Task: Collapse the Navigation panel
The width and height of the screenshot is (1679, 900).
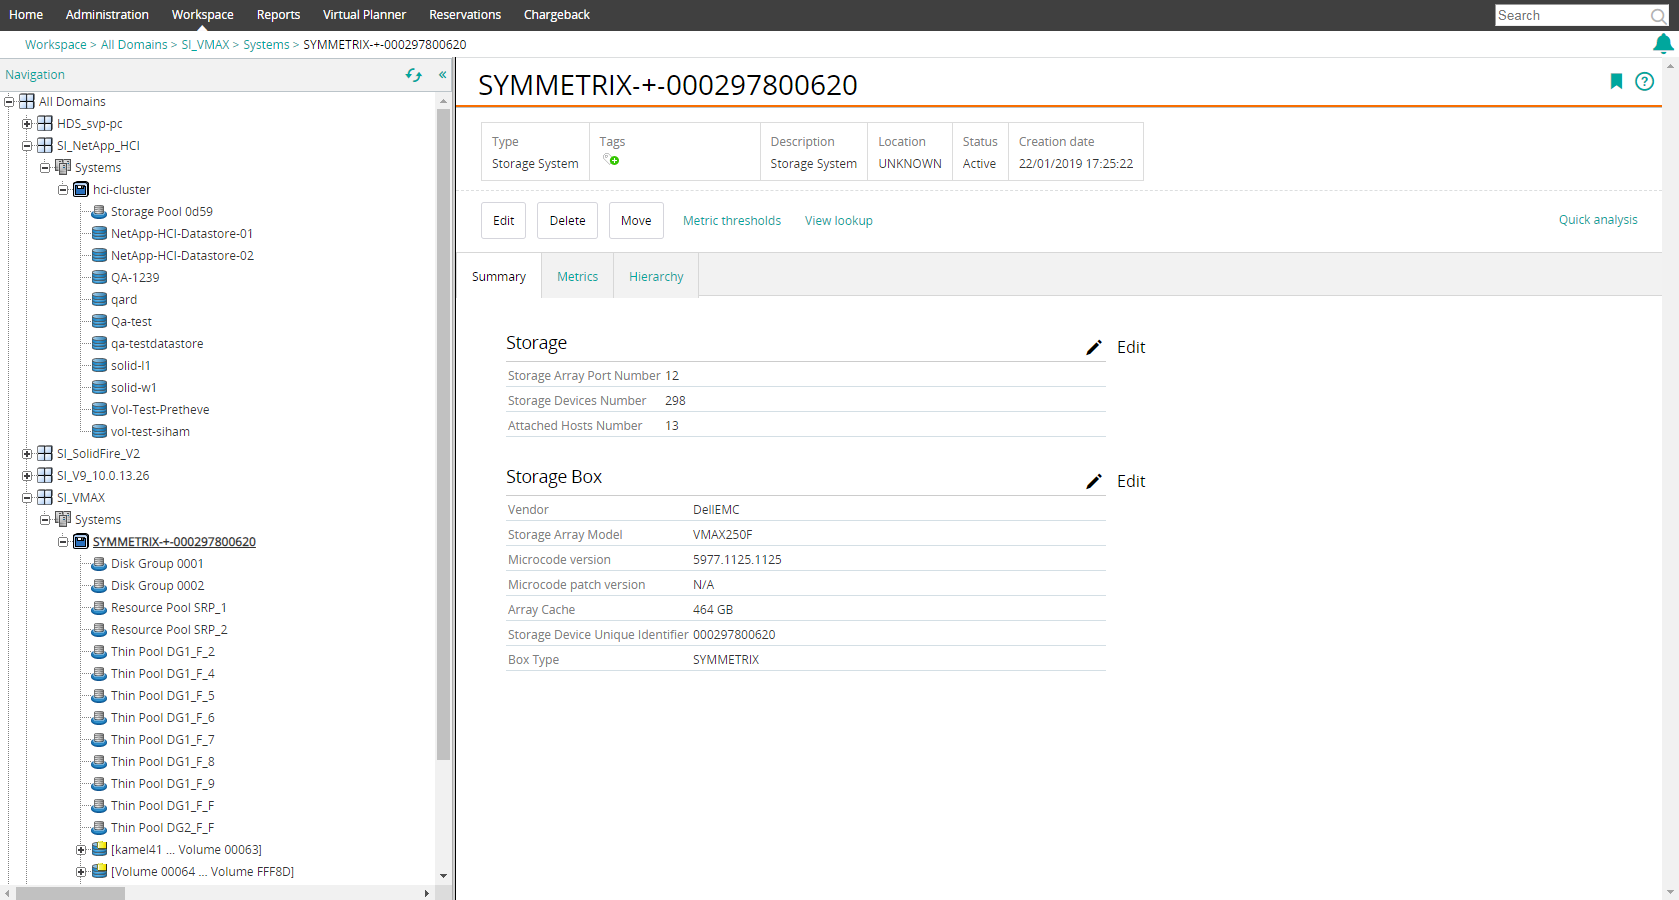Action: click(x=442, y=75)
